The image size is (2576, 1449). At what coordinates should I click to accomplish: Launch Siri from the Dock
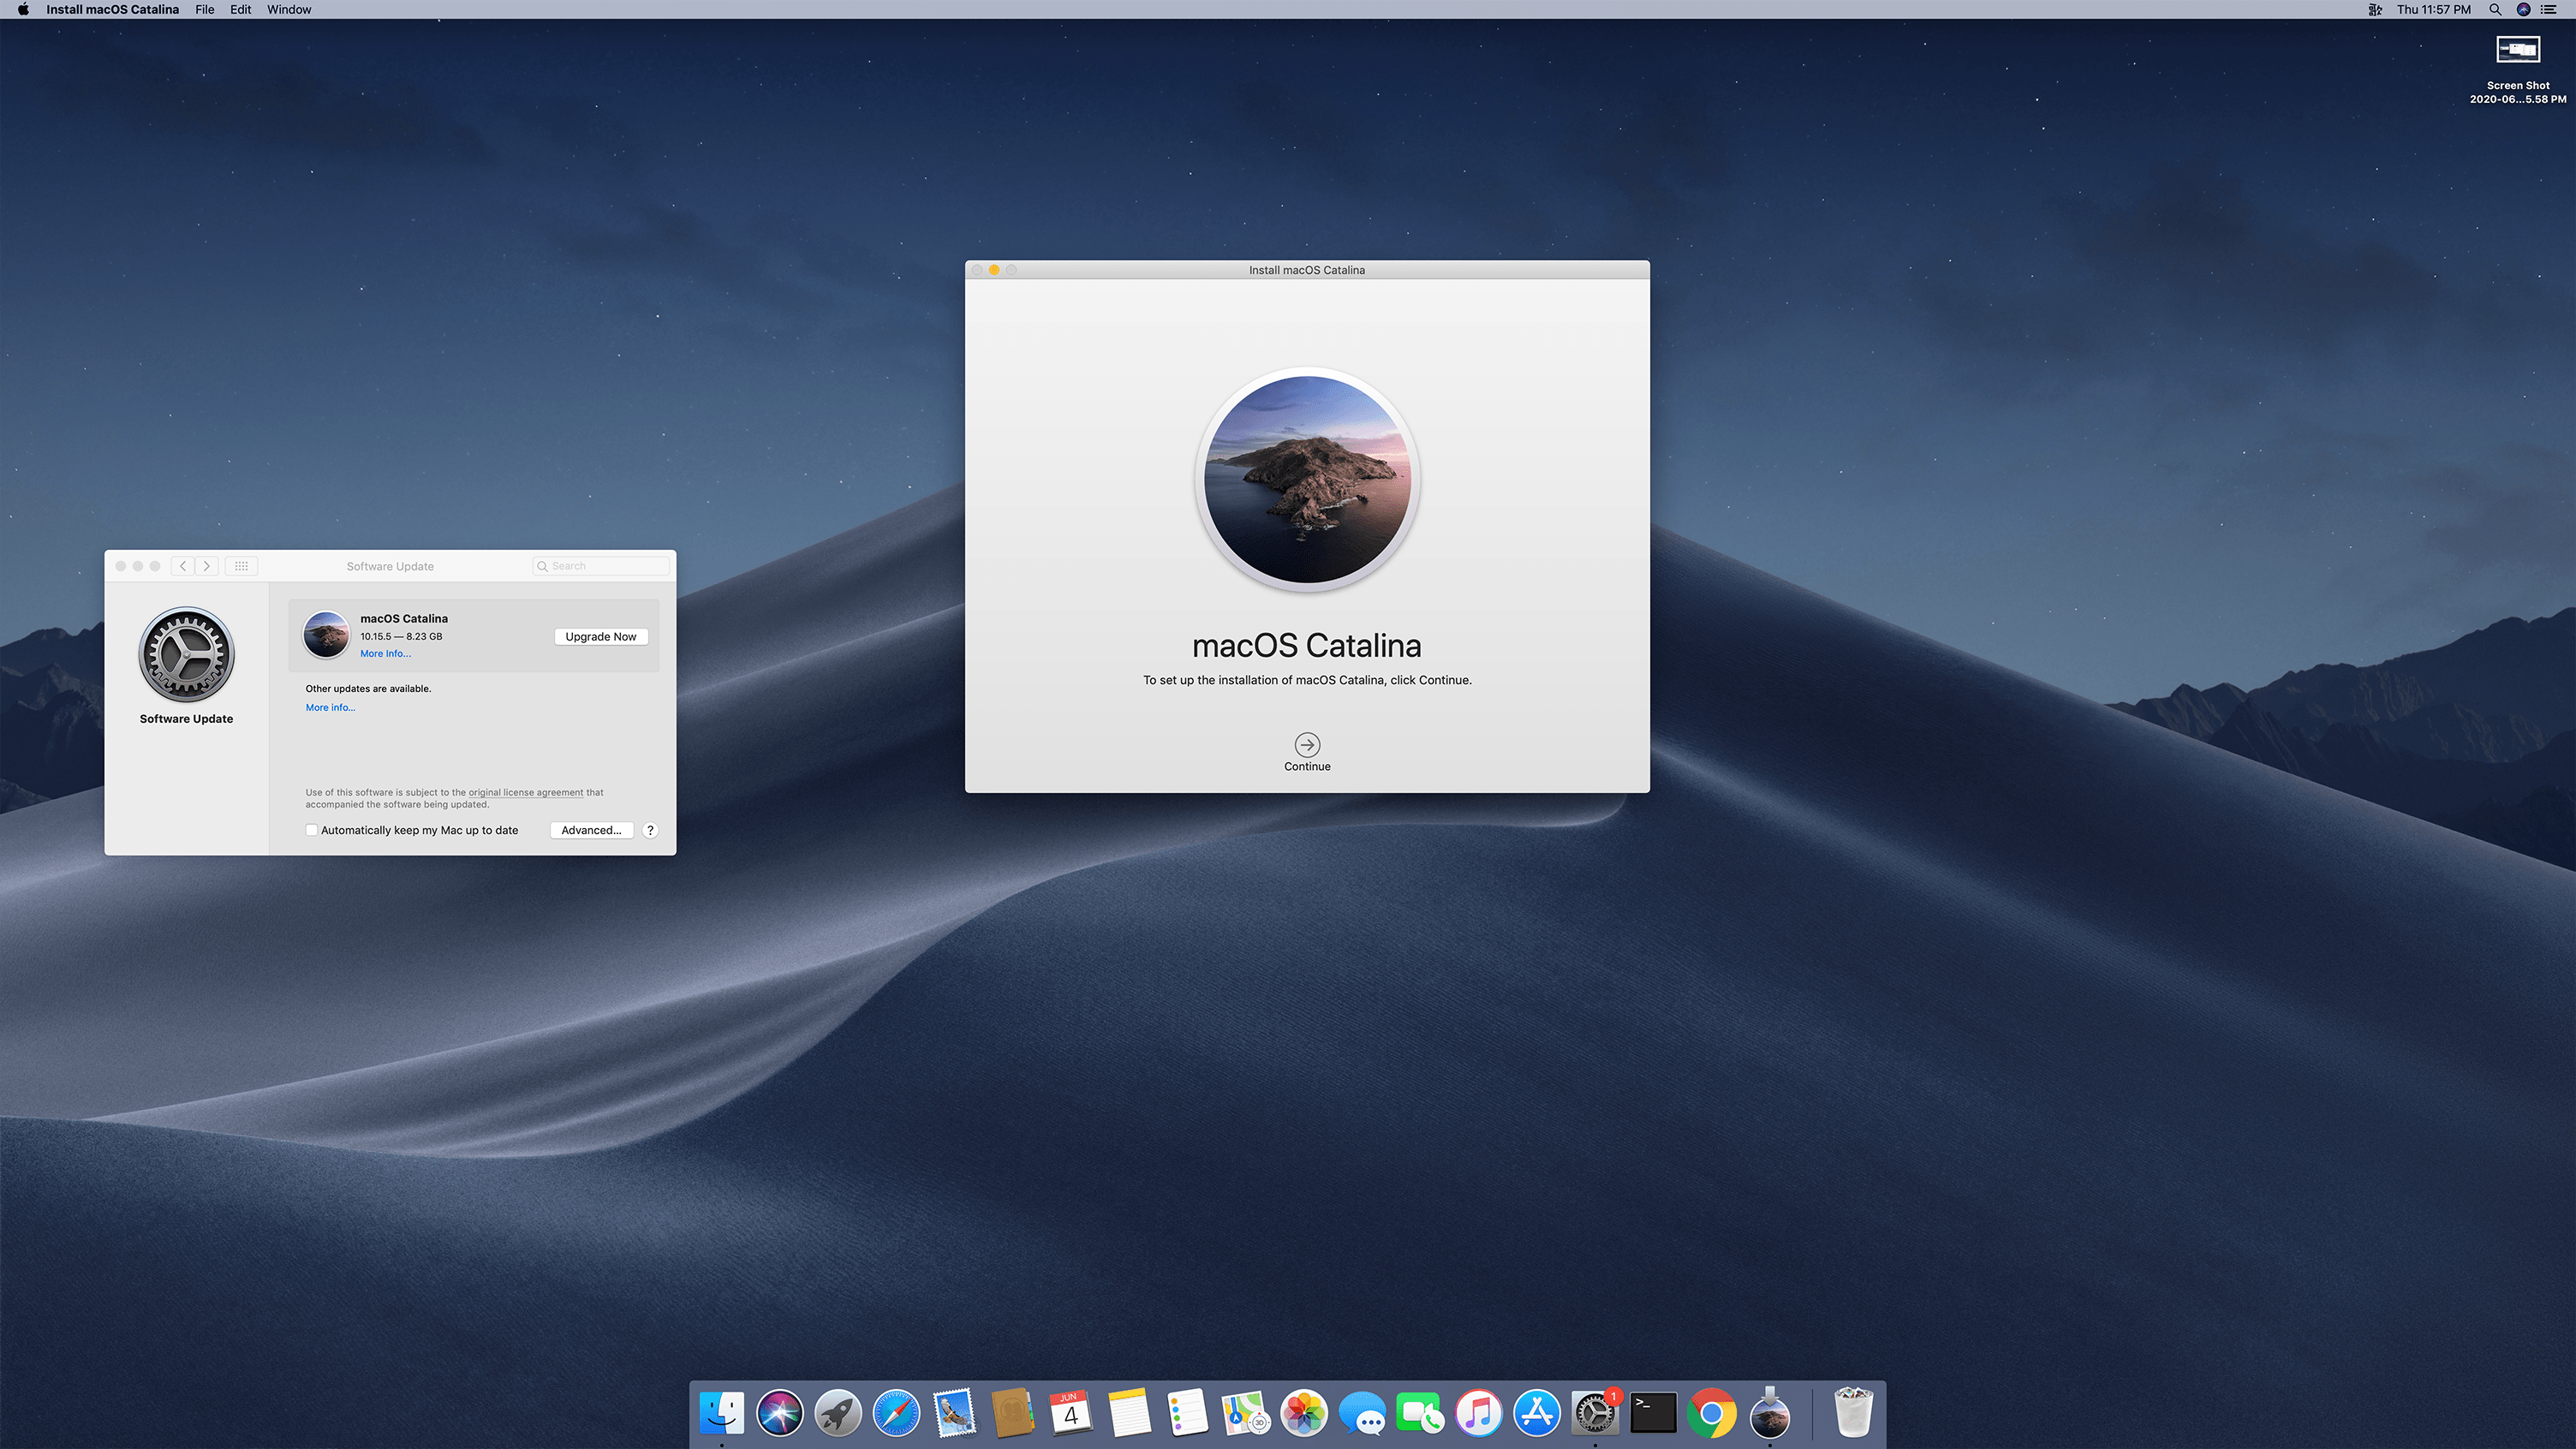[780, 1413]
